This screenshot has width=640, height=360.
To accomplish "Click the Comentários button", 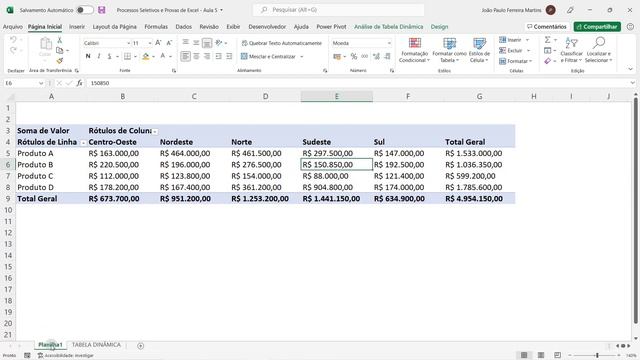I will click(547, 27).
